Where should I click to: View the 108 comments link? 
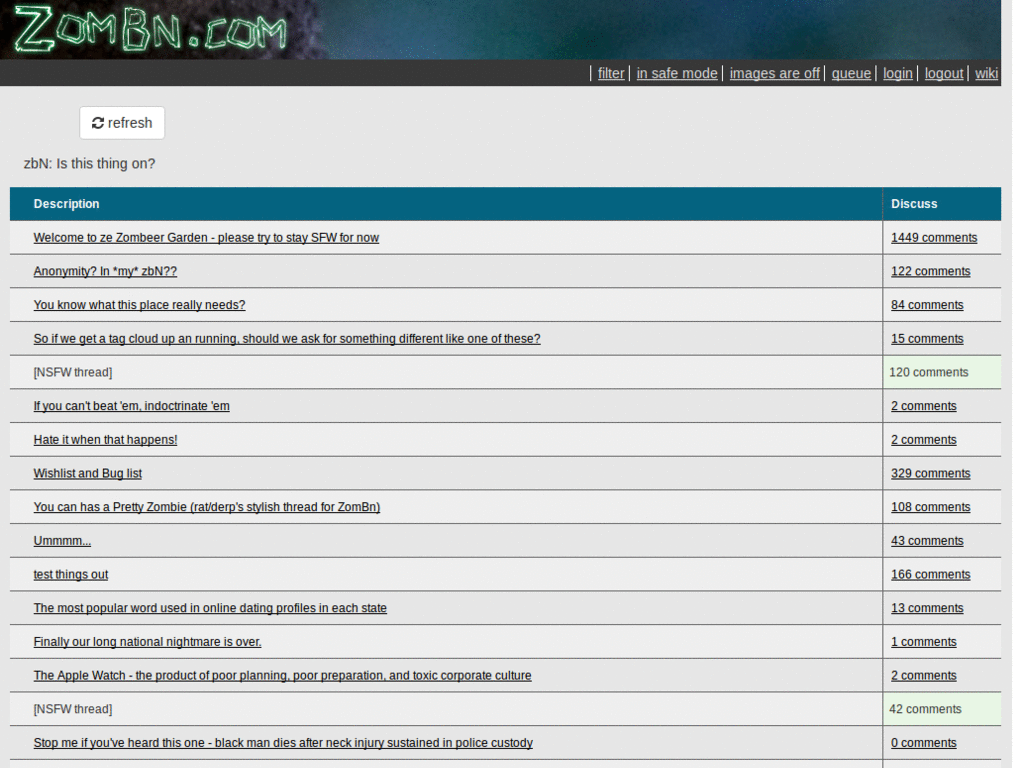pos(931,507)
